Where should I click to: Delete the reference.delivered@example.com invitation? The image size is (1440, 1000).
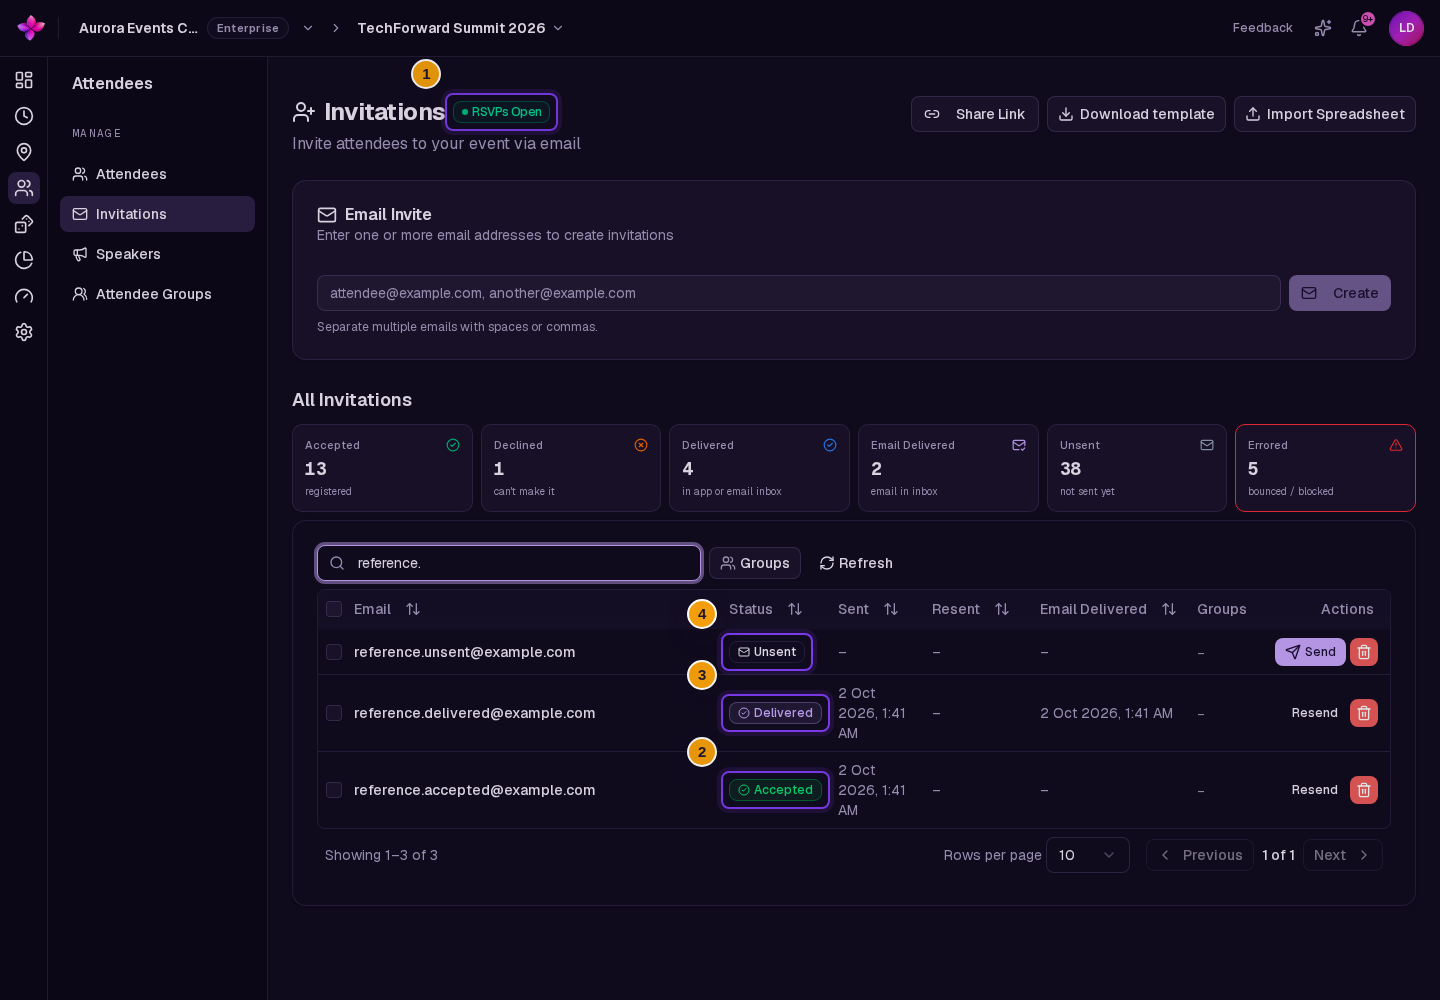click(1364, 713)
